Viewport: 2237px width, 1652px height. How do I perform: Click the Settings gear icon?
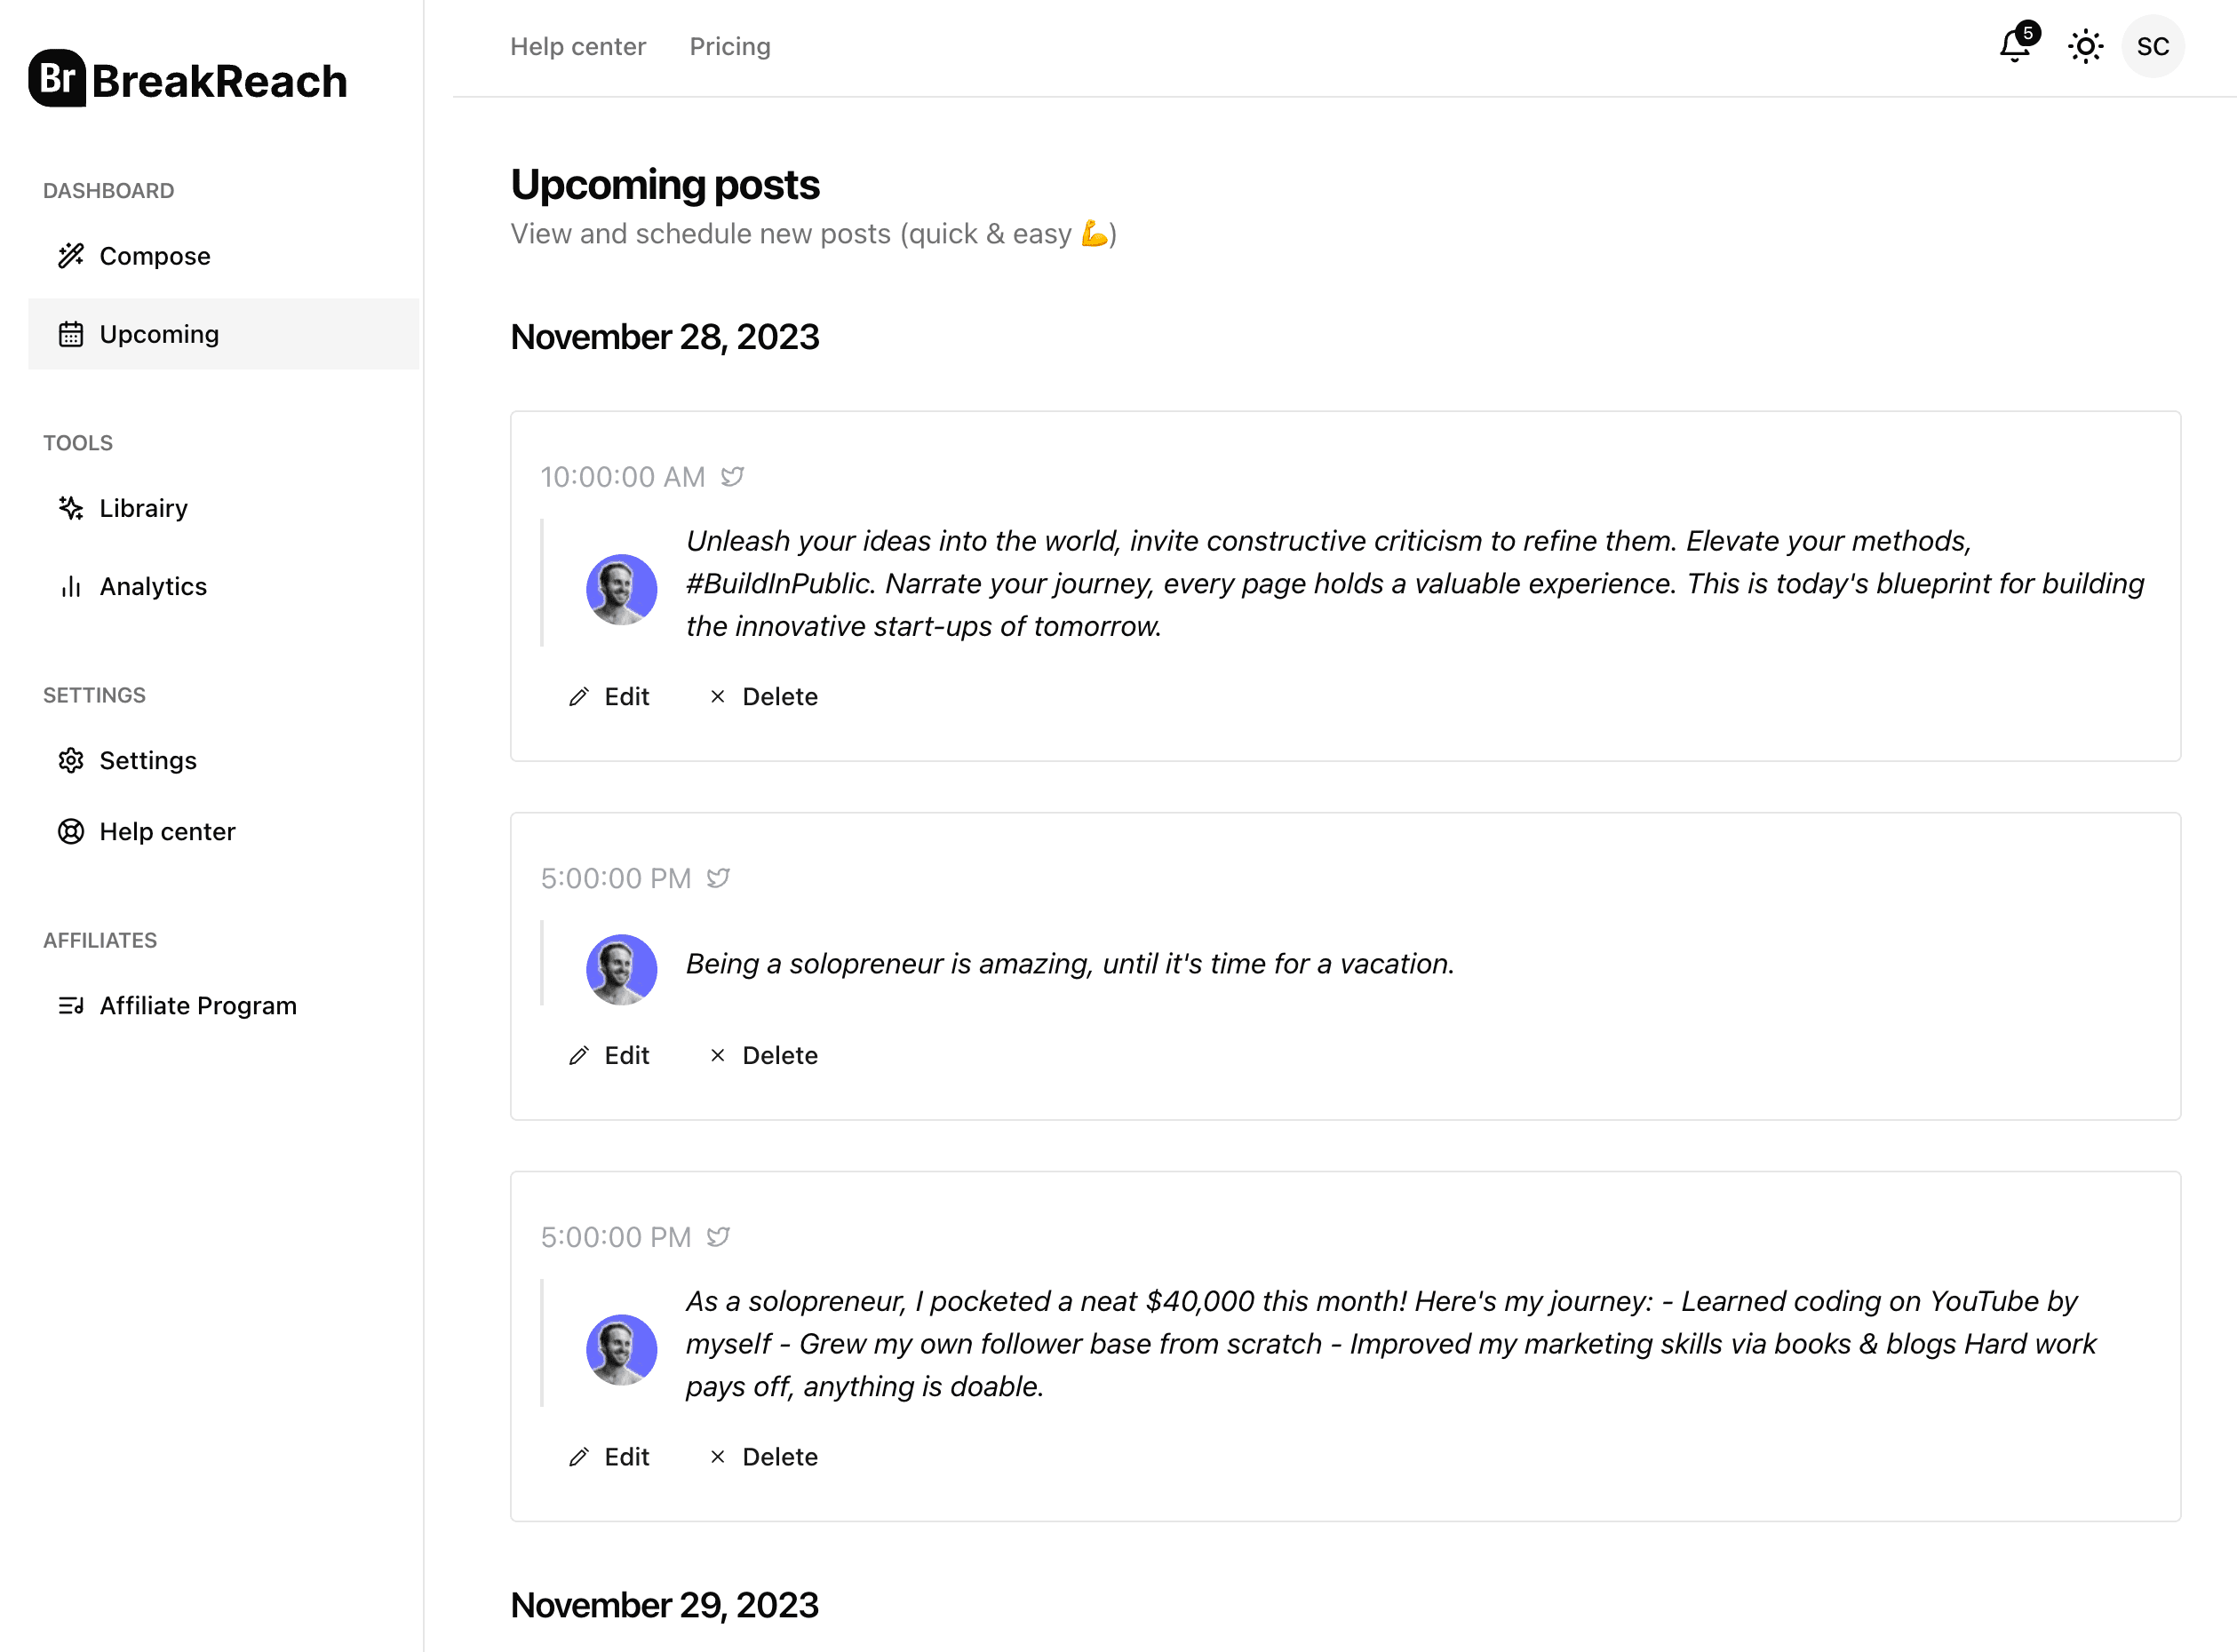(x=71, y=760)
